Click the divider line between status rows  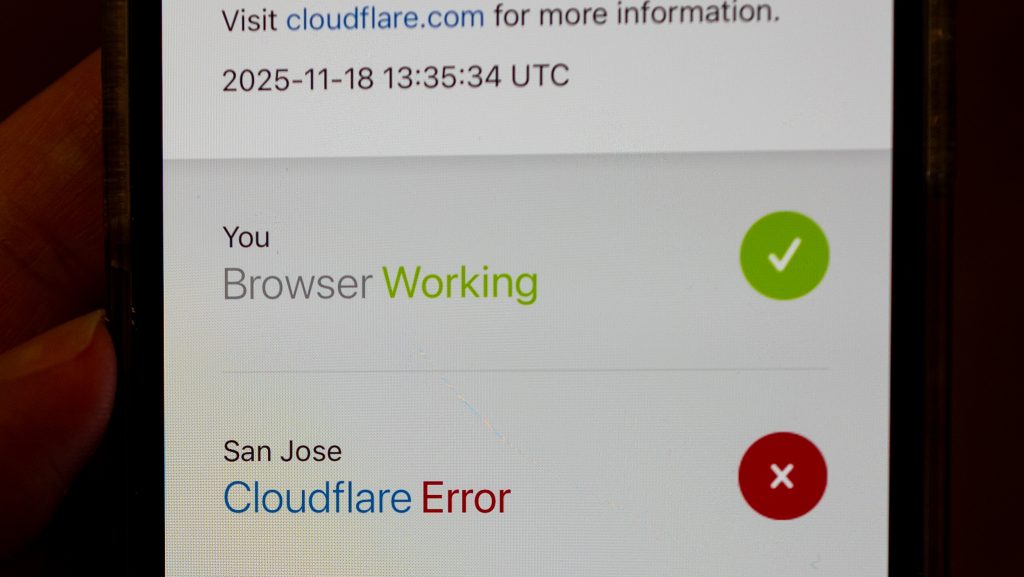pyautogui.click(x=526, y=370)
